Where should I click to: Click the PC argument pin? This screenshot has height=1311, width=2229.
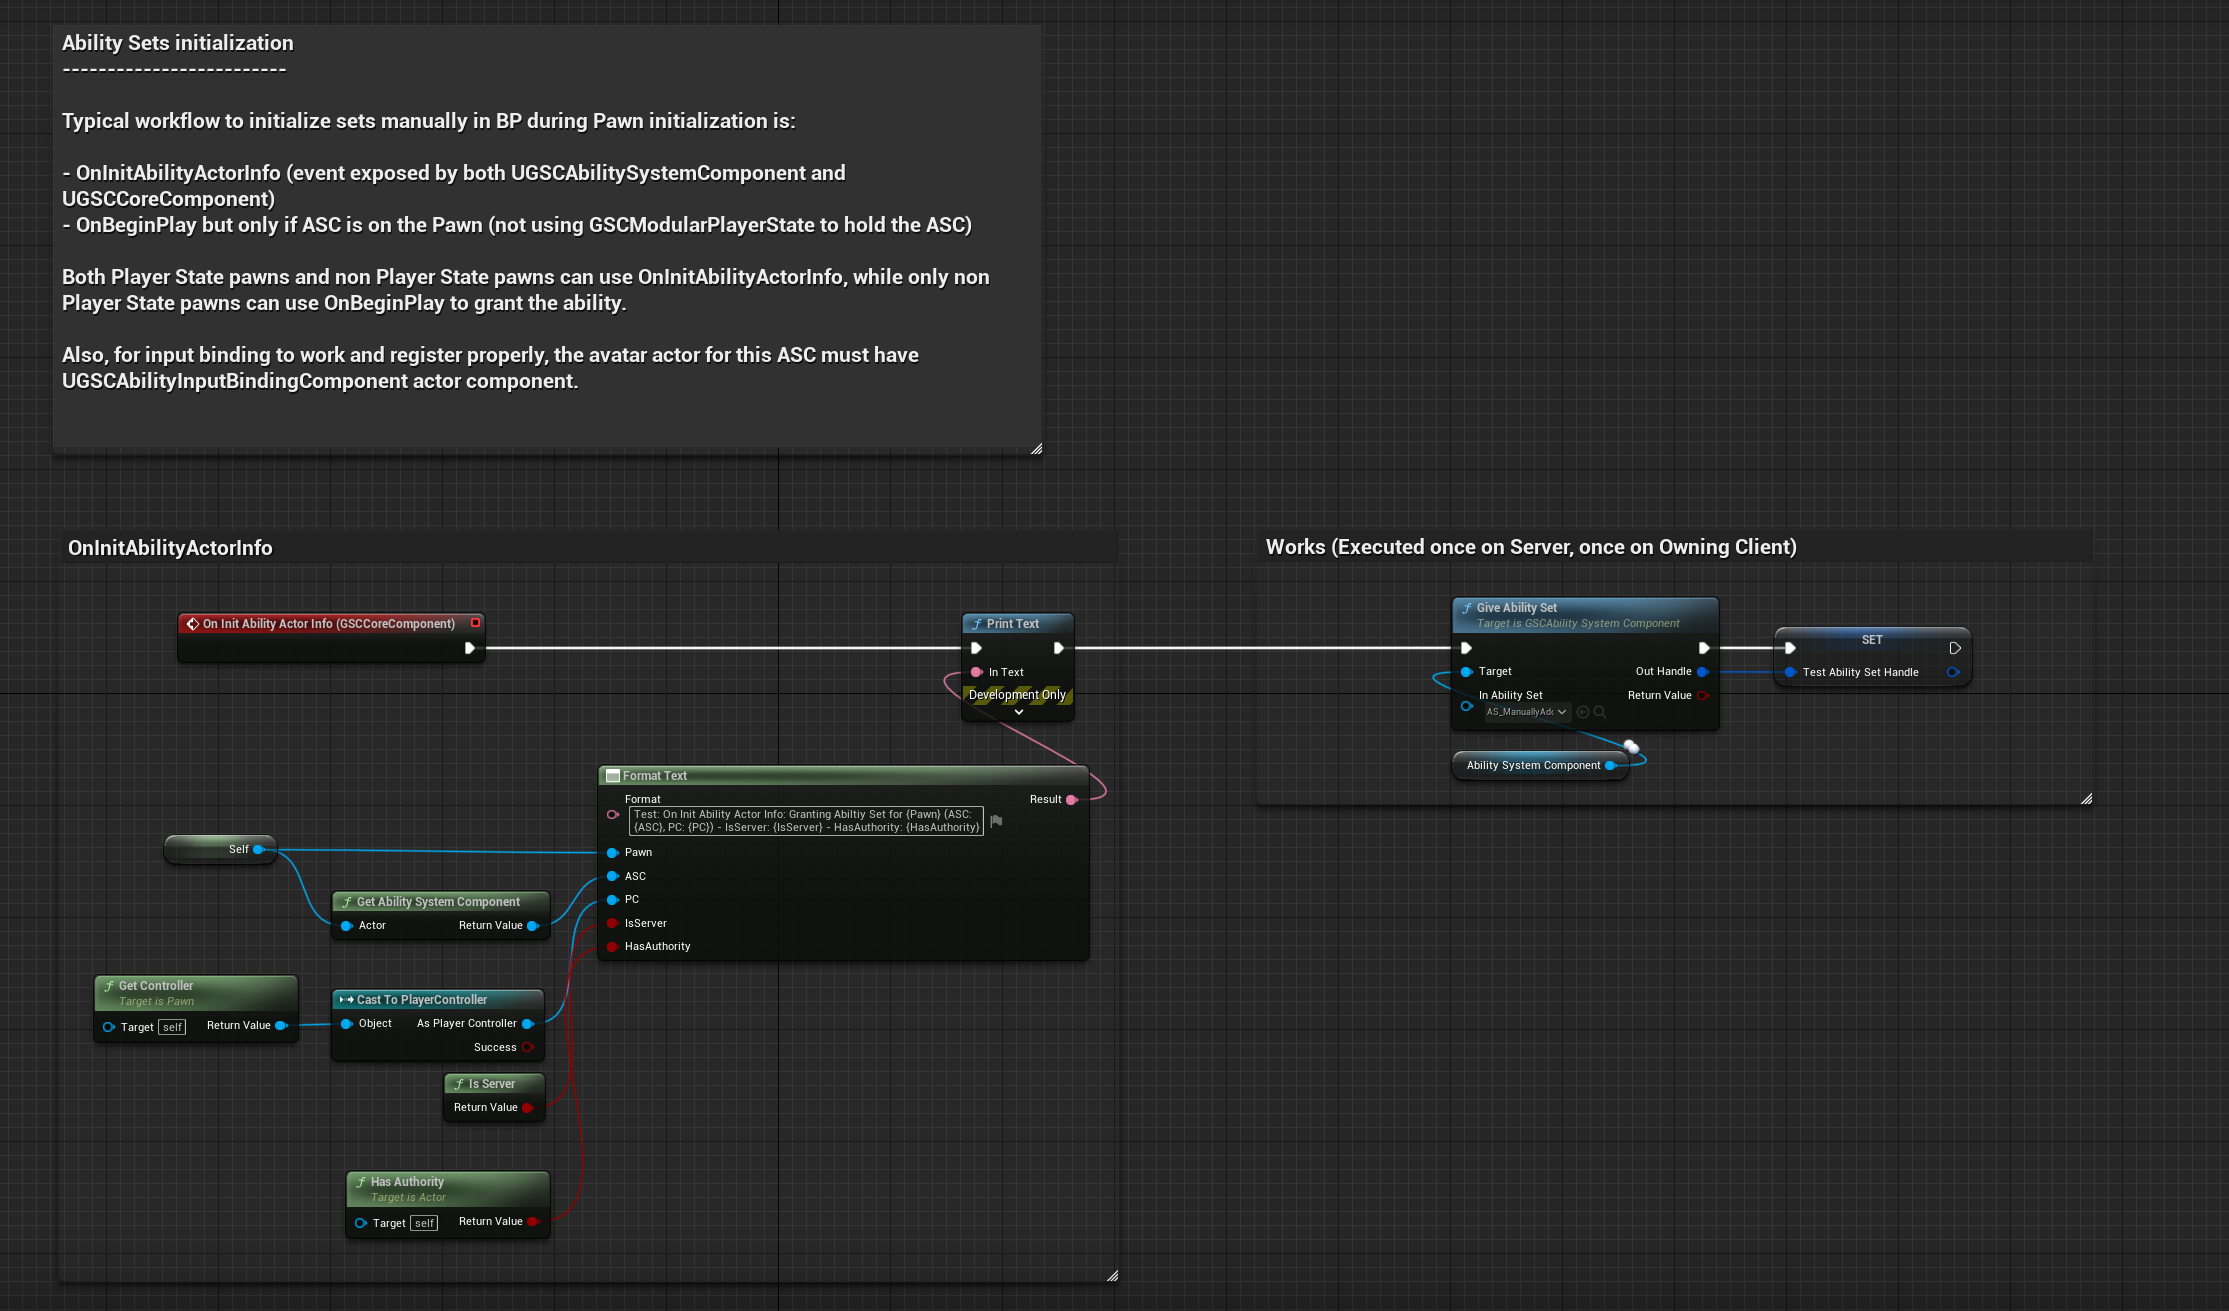(613, 900)
